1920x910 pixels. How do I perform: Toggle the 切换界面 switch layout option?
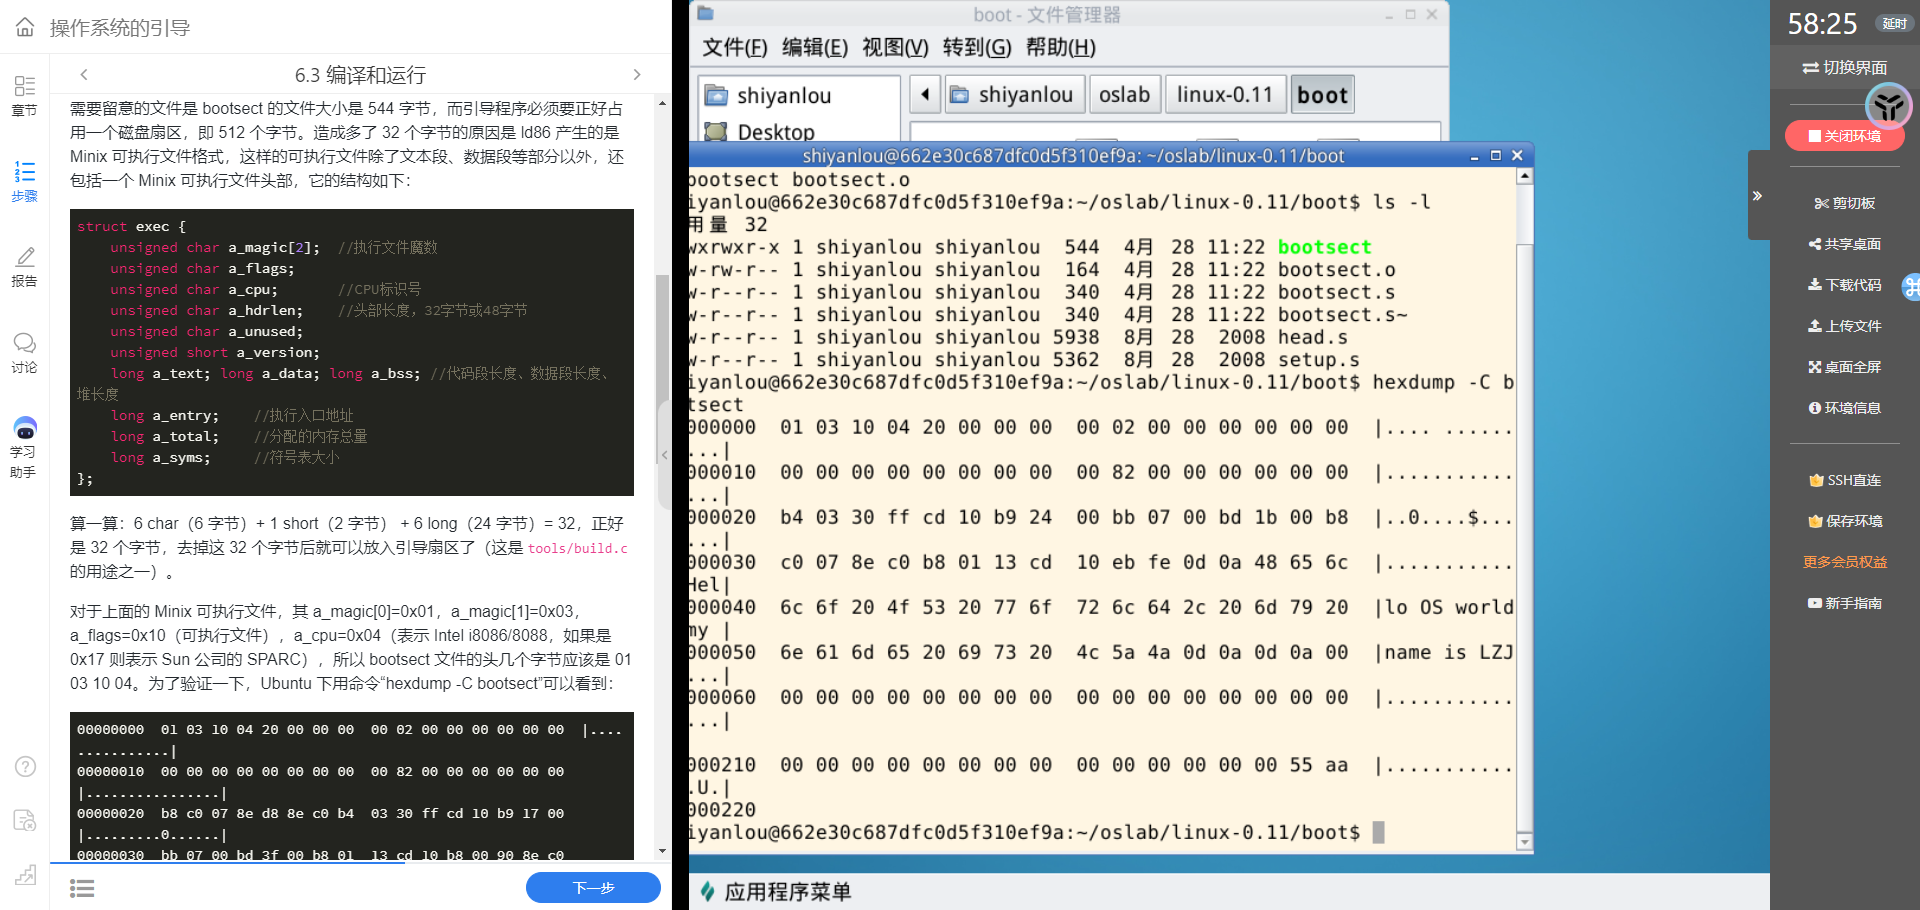(1845, 67)
